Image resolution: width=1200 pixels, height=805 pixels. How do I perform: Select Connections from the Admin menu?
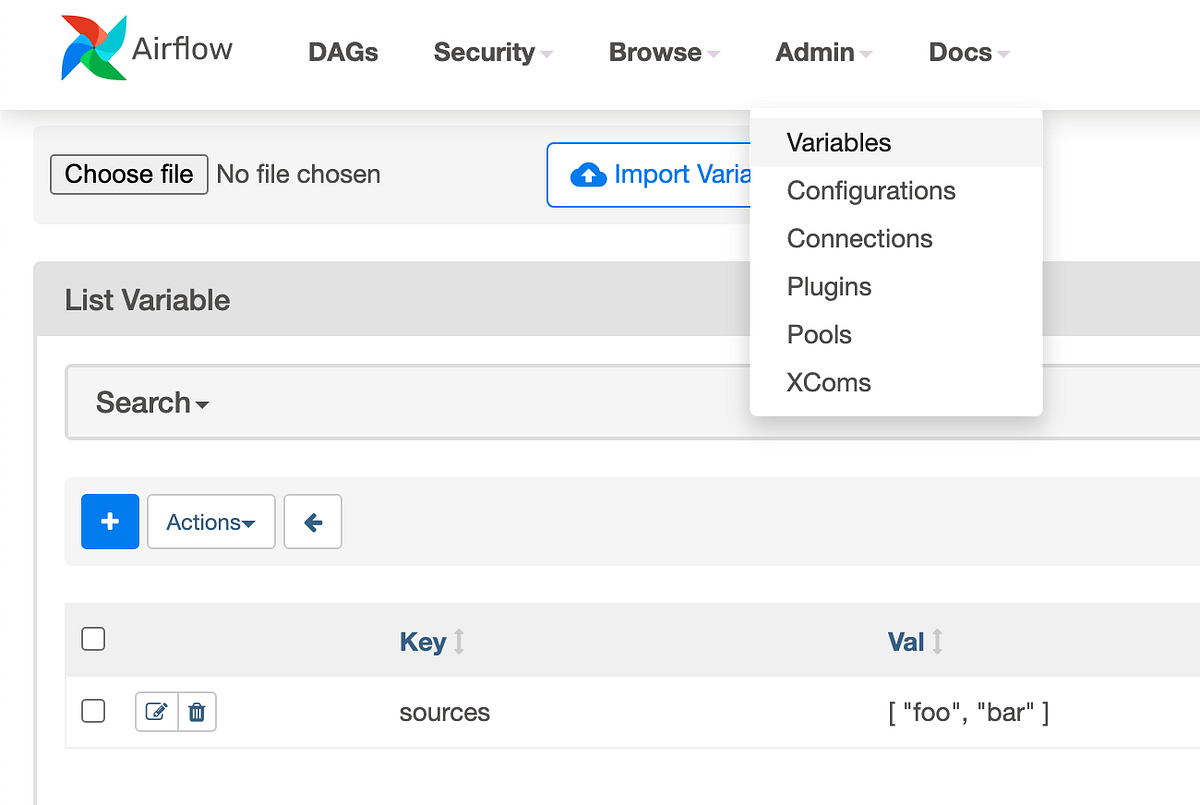pos(859,238)
